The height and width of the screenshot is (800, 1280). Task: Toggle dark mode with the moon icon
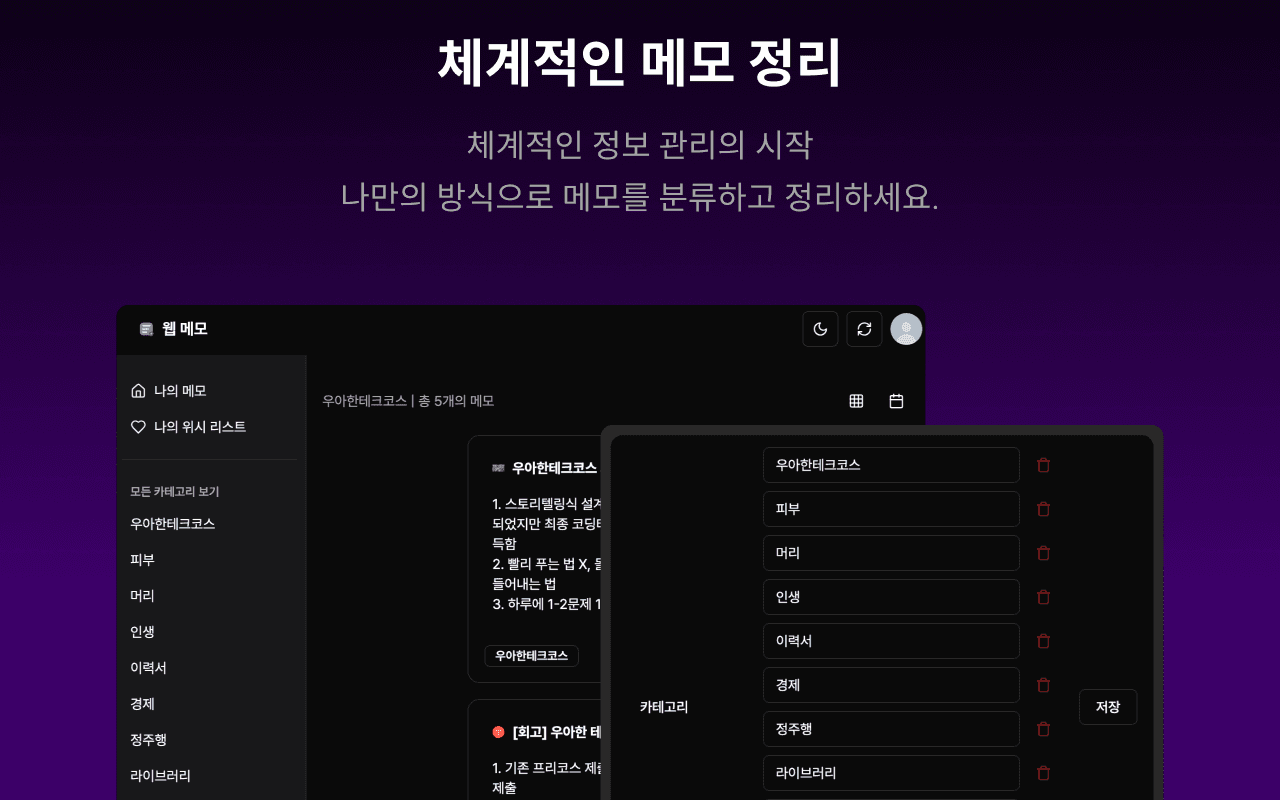820,329
